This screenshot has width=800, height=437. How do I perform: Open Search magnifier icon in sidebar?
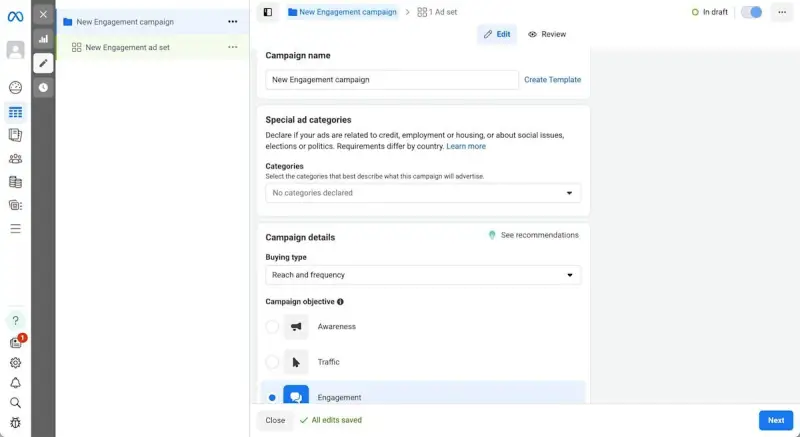tap(15, 403)
